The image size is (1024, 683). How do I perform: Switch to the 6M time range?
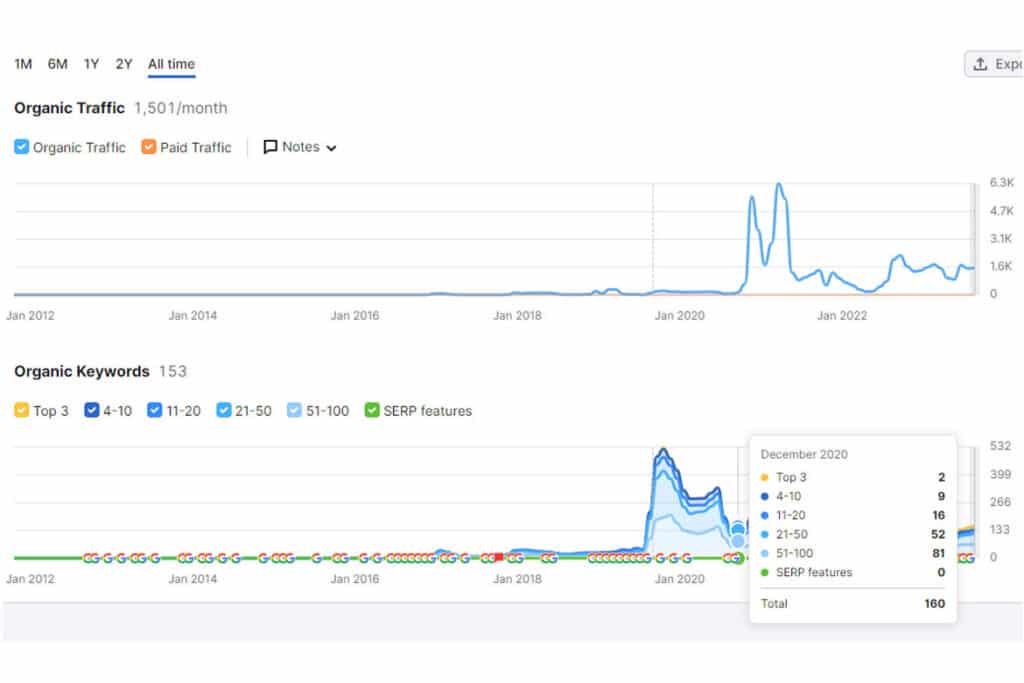[x=57, y=64]
